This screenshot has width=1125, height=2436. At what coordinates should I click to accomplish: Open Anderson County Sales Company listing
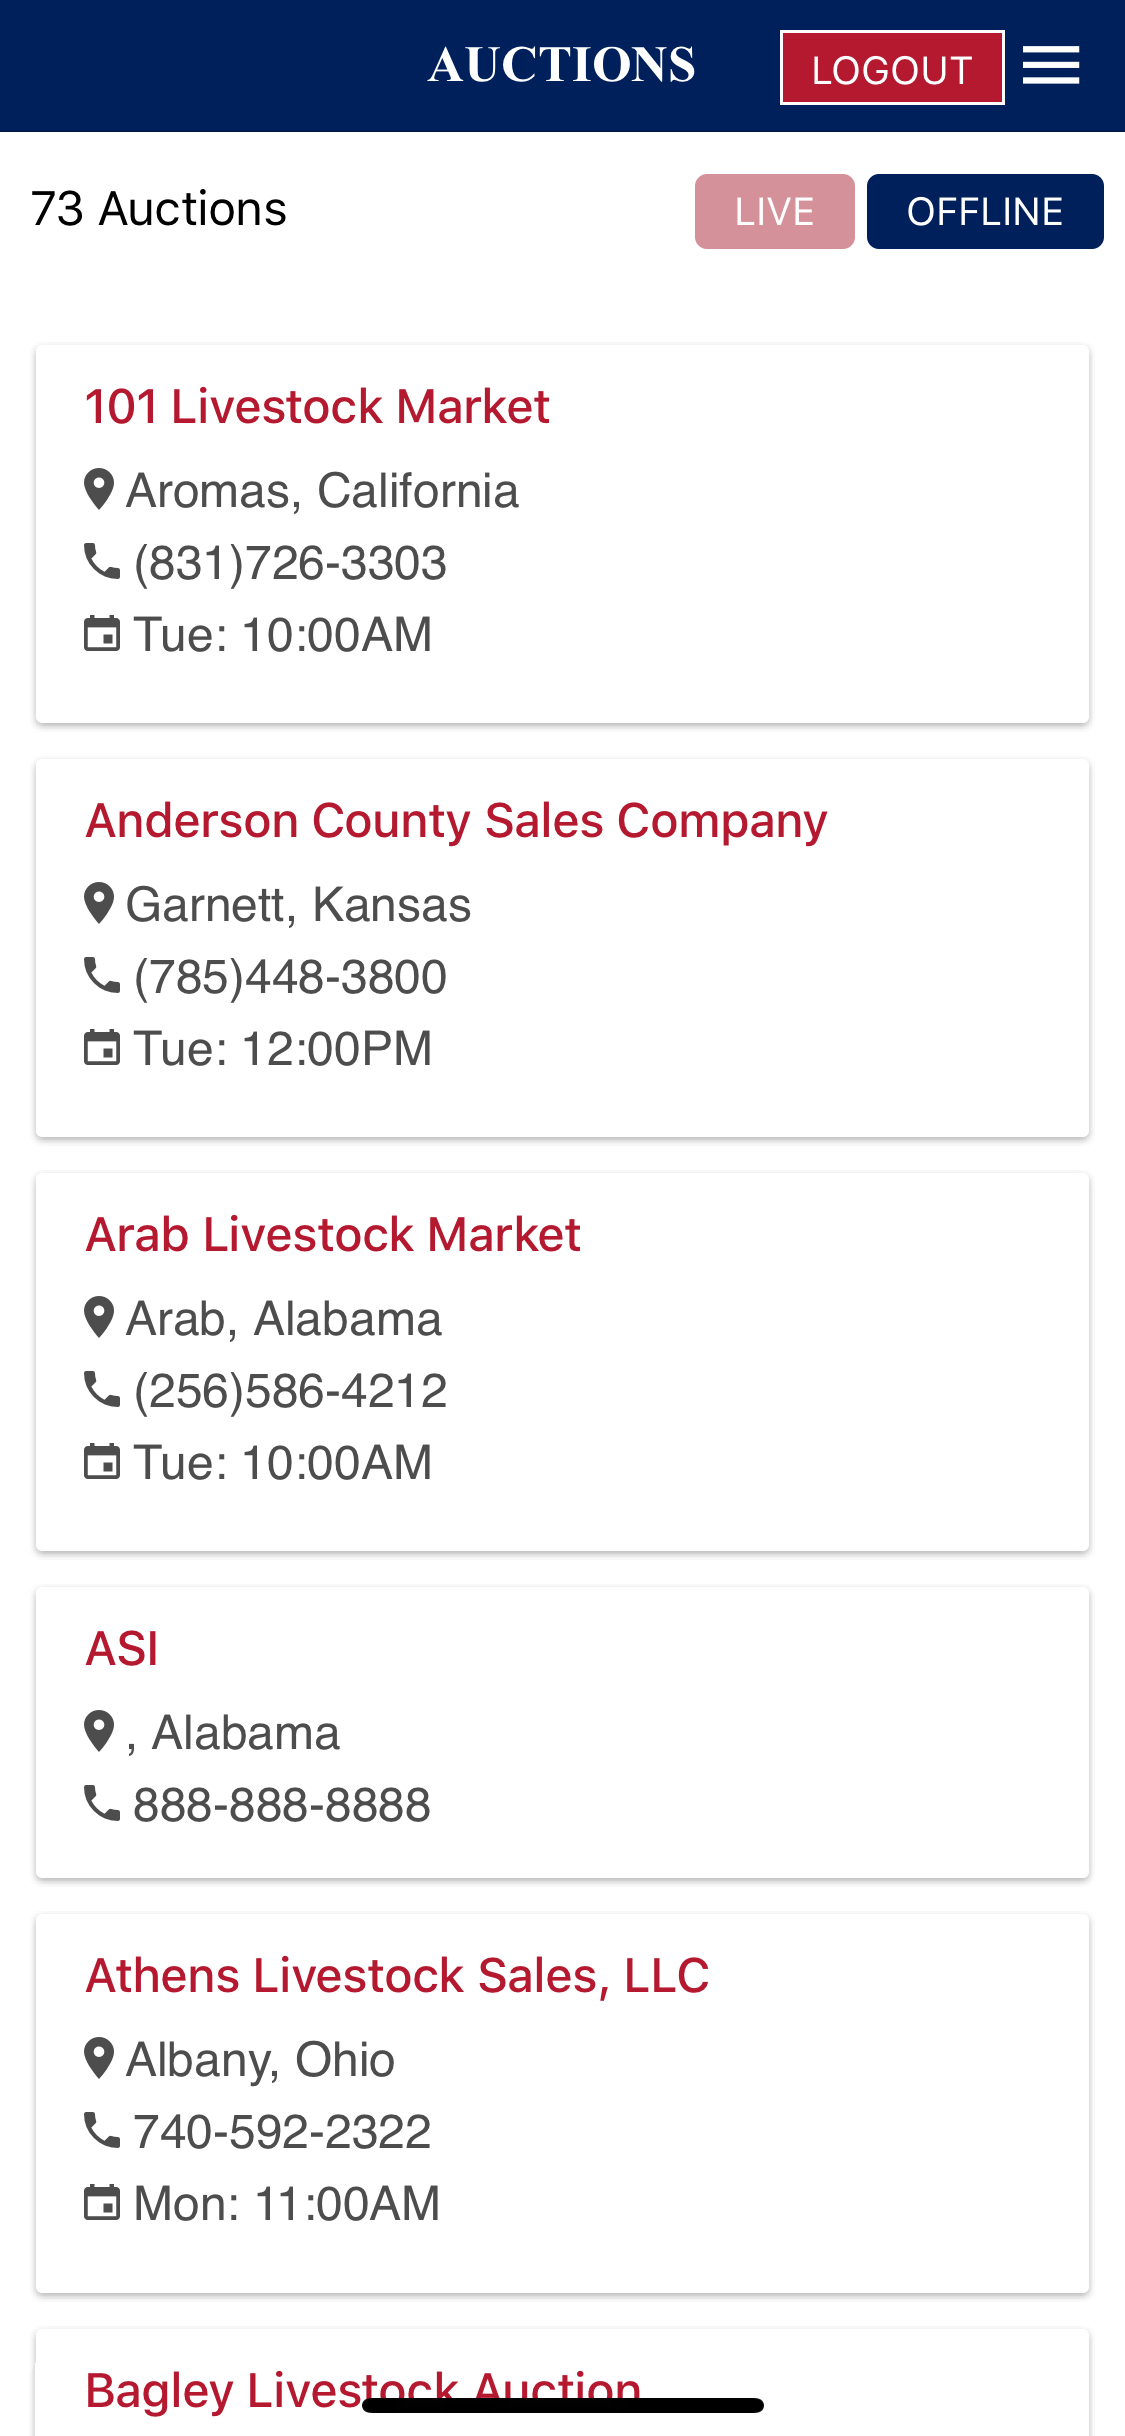(456, 821)
